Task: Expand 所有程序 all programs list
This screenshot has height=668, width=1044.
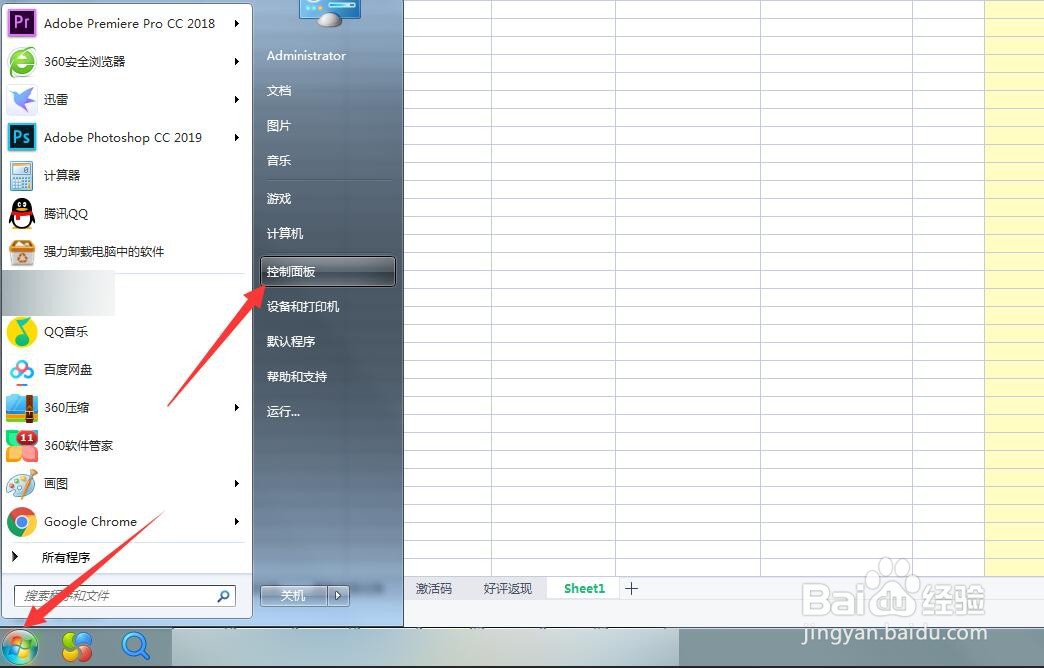Action: pyautogui.click(x=65, y=557)
